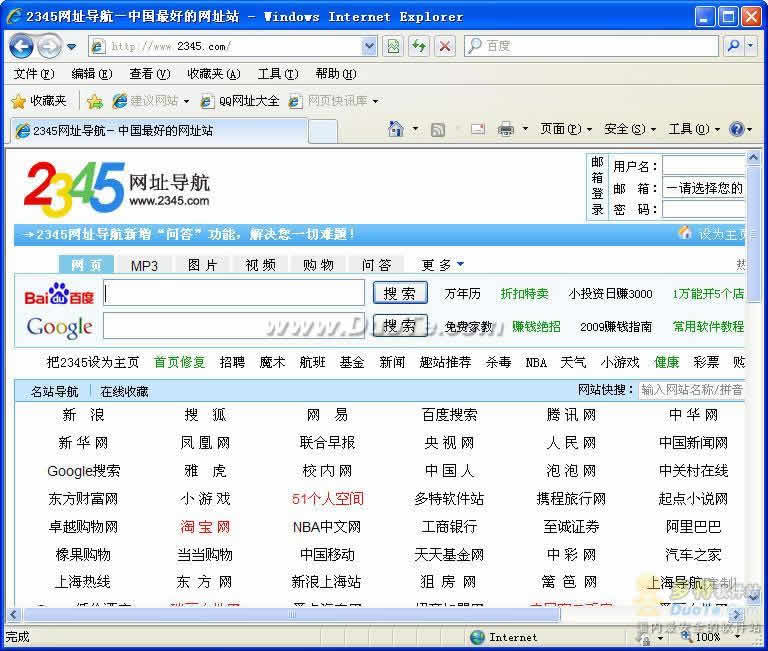Click the RSS feeds icon in the command bar
Screen dimensions: 768x651
437,129
